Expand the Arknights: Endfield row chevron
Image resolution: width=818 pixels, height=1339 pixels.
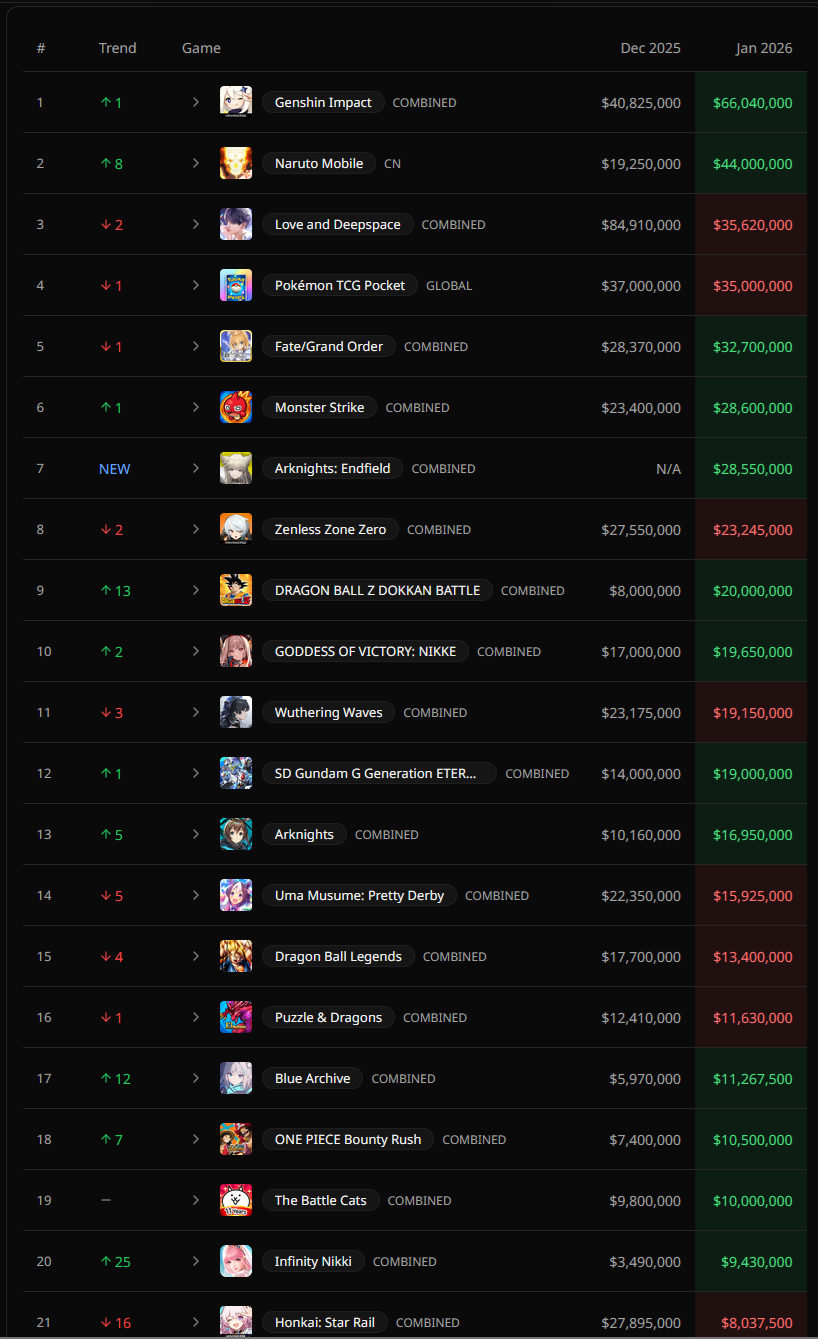coord(196,468)
